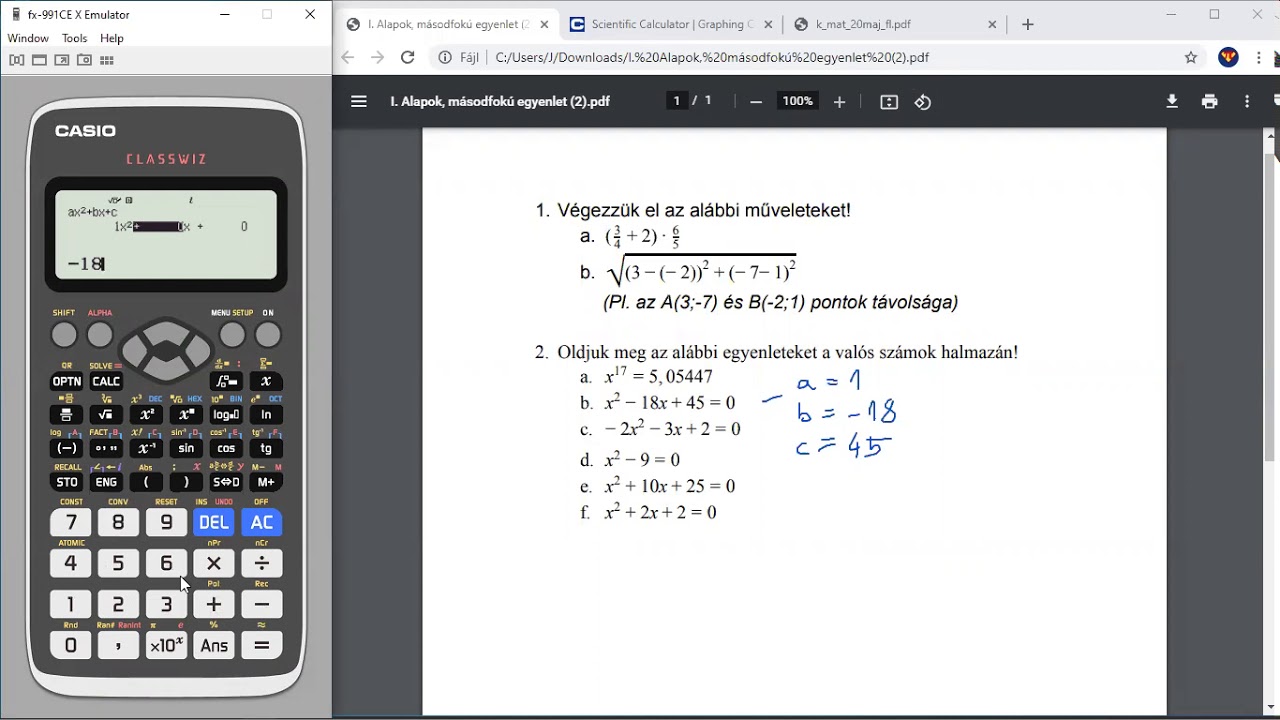Click the PDF fit to page icon
1280x720 pixels.
click(x=889, y=102)
